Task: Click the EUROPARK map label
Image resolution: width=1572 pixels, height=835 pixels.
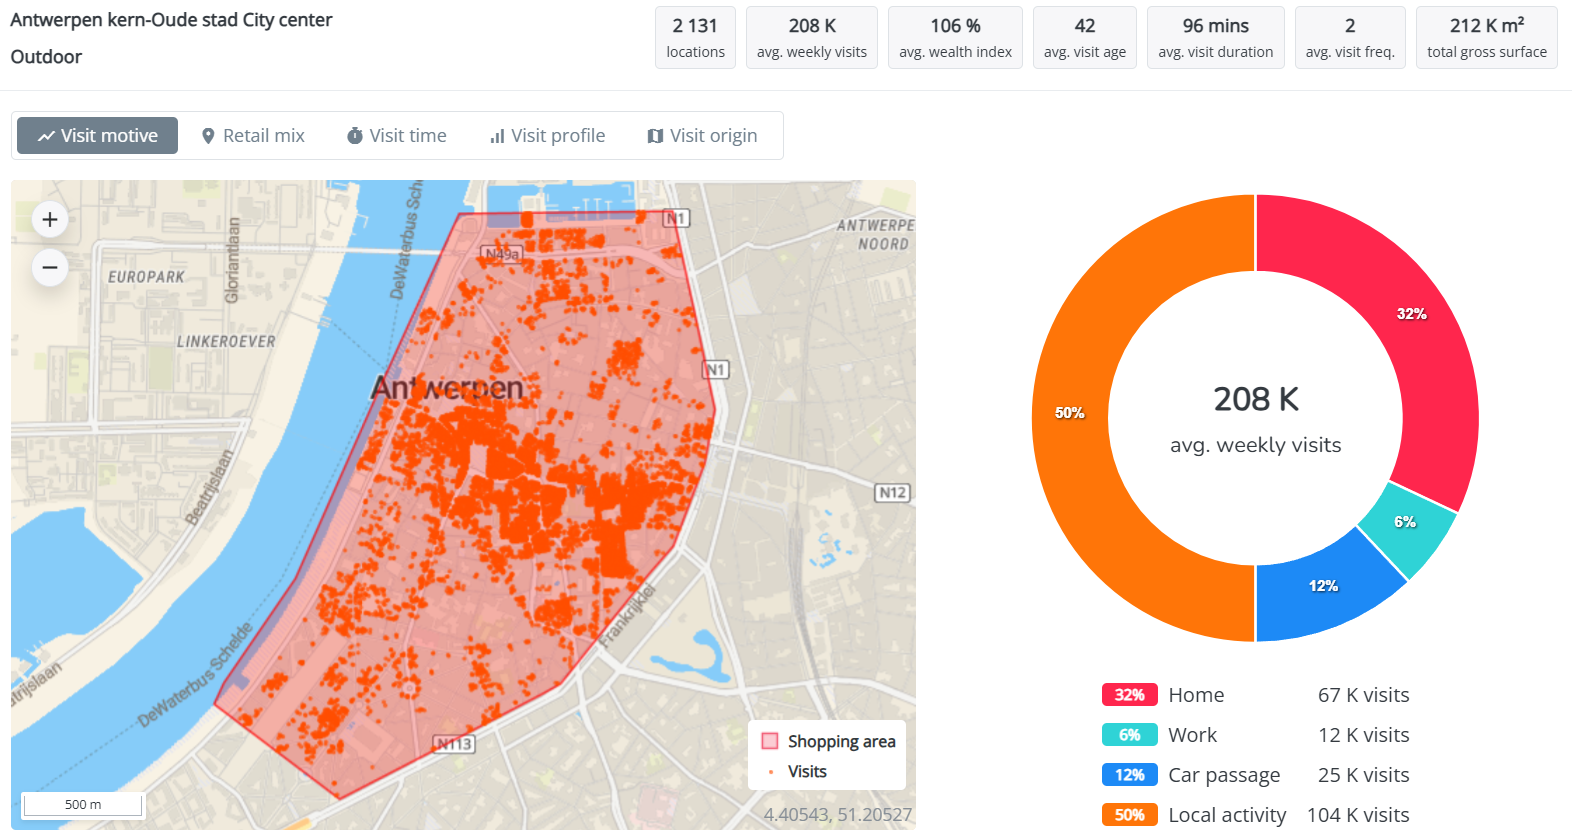Action: pos(146,277)
